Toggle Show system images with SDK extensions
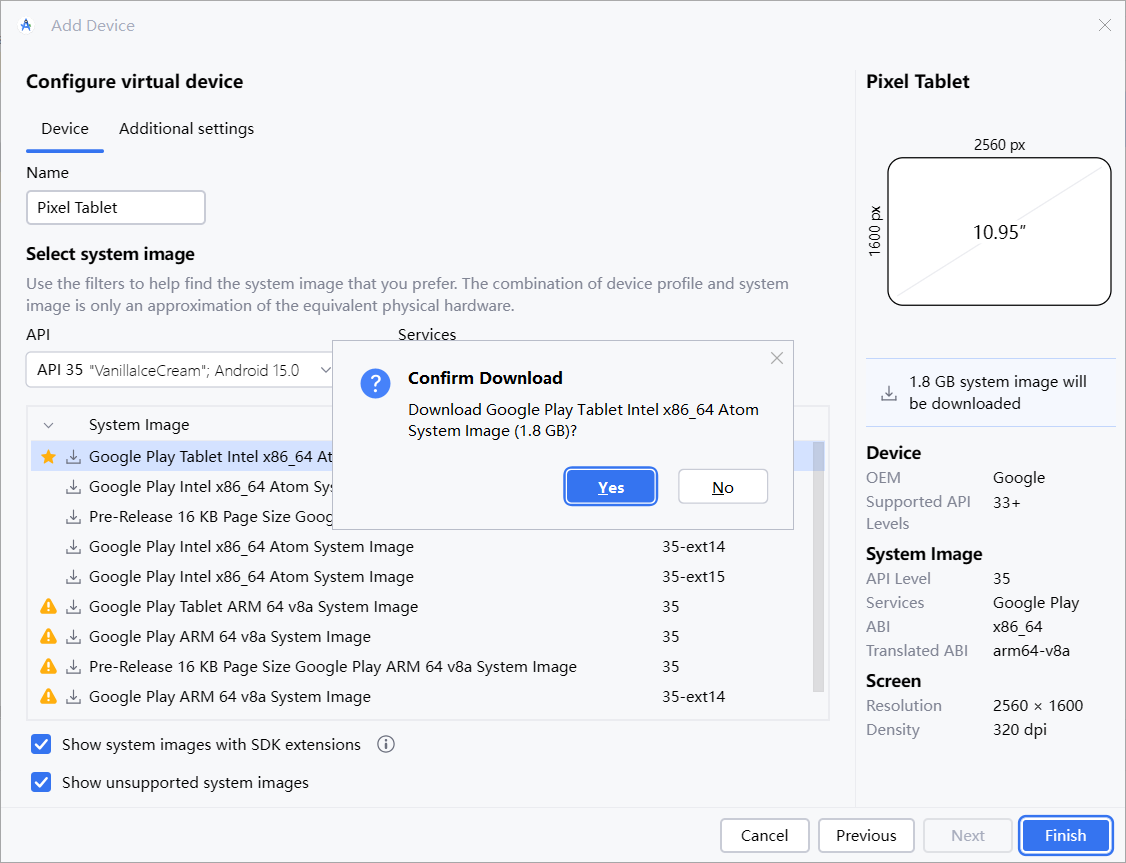 (x=41, y=745)
